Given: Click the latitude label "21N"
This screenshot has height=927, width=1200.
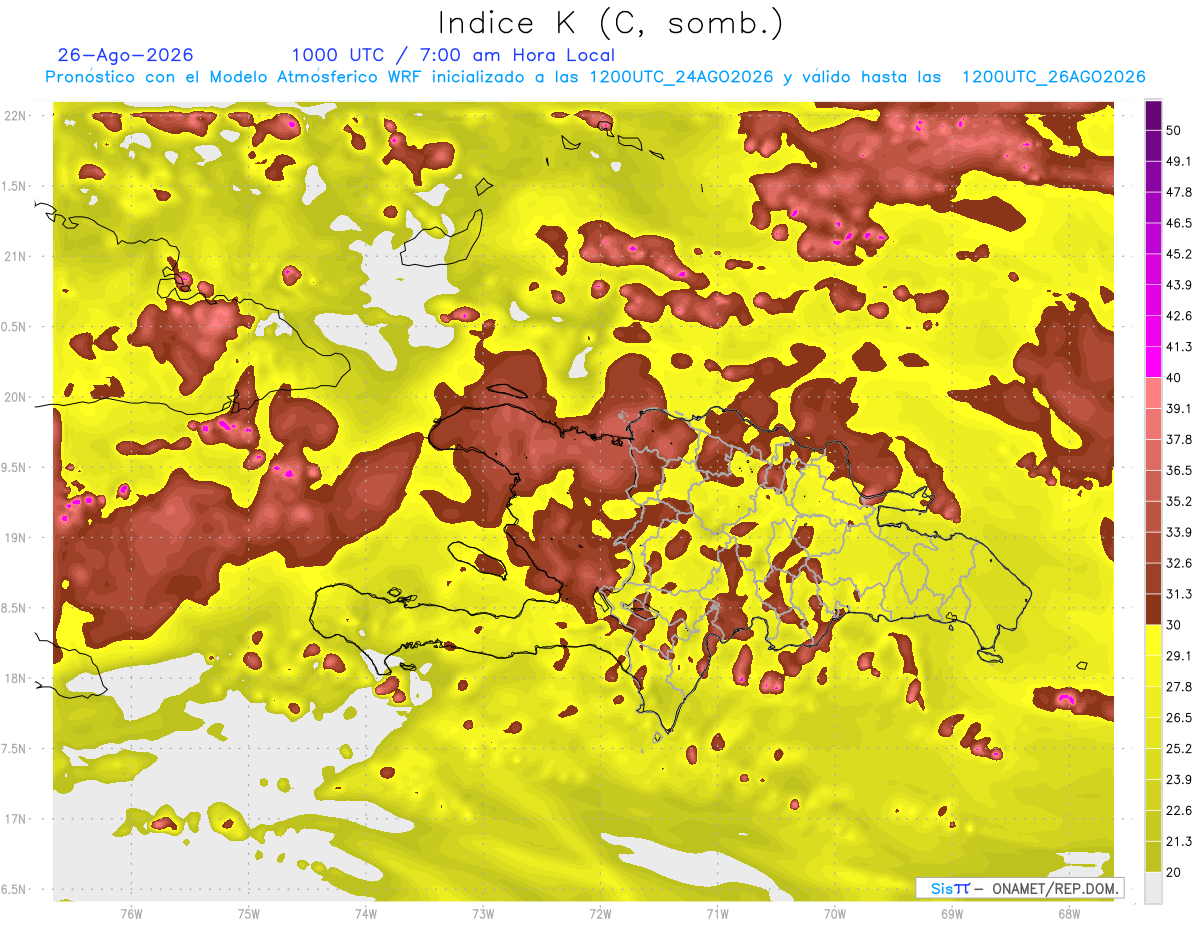Looking at the screenshot, I should click(15, 257).
